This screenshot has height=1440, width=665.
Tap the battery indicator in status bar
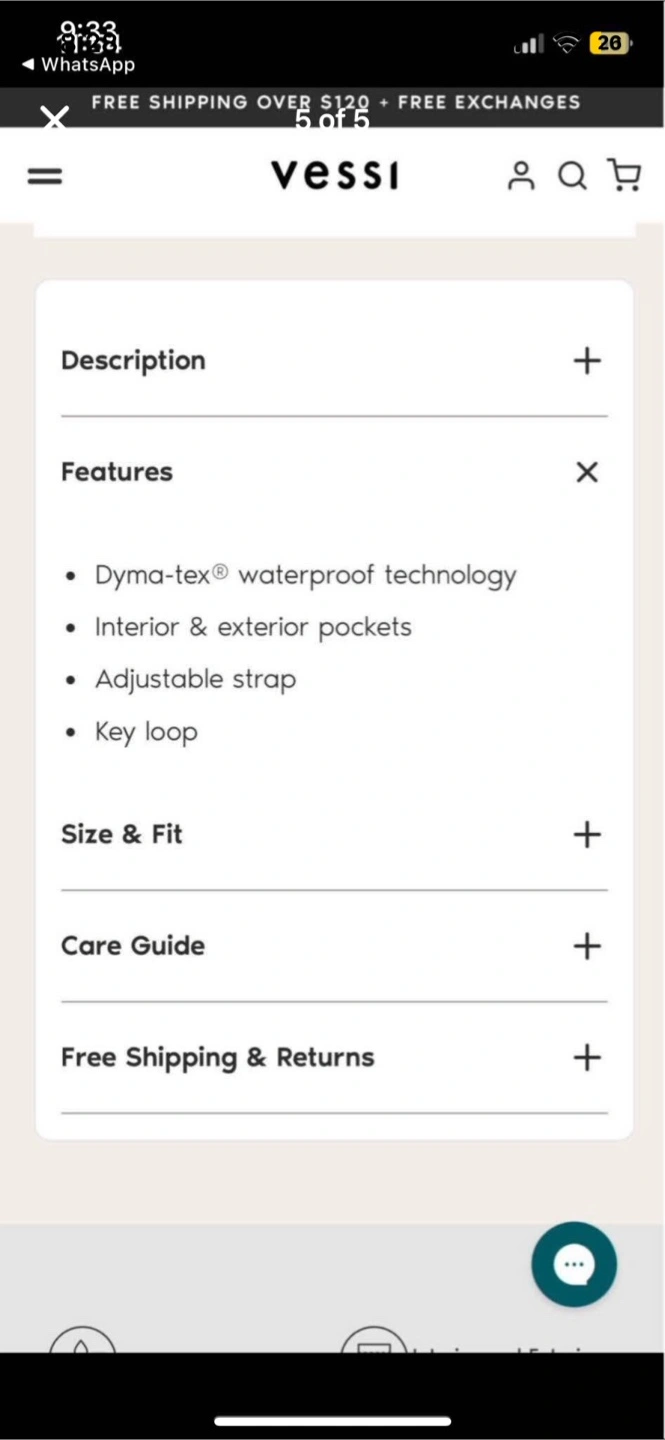click(x=610, y=43)
